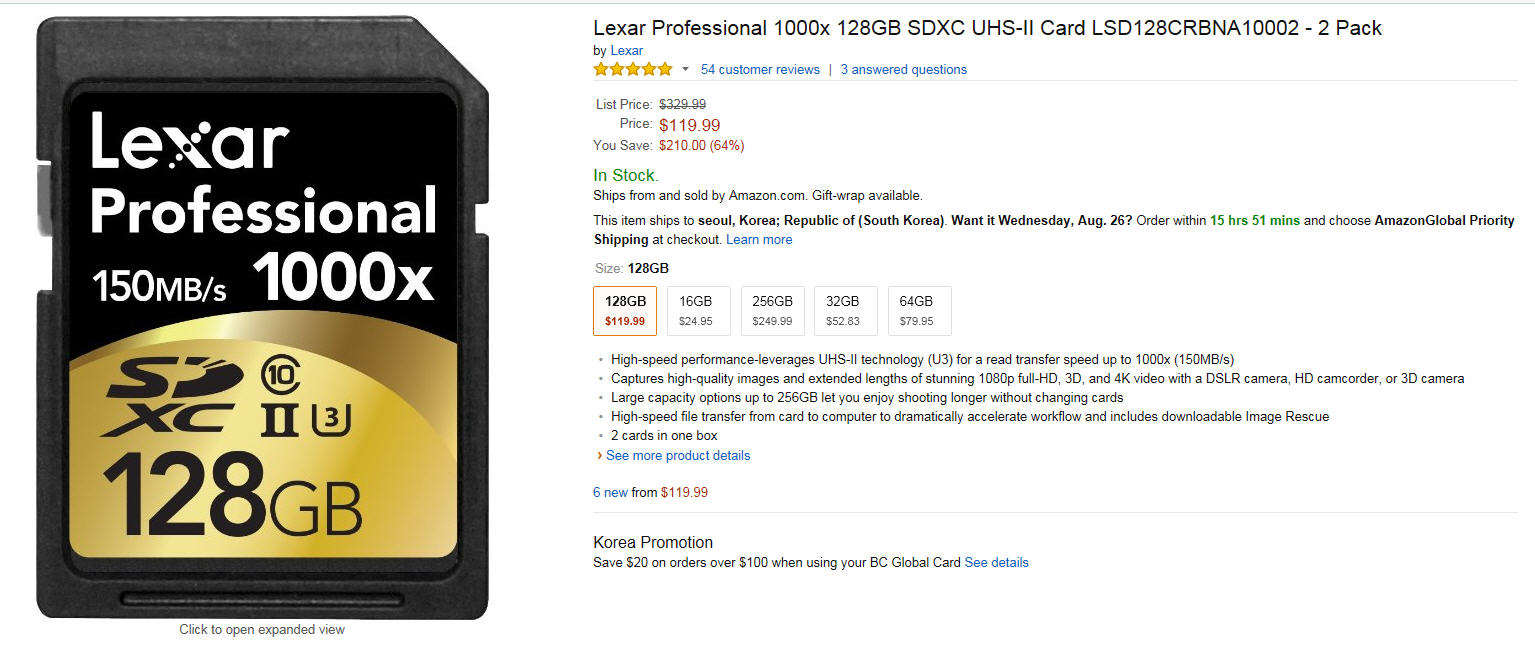The width and height of the screenshot is (1535, 660).
Task: Select the 128GB size option
Action: pyautogui.click(x=626, y=310)
